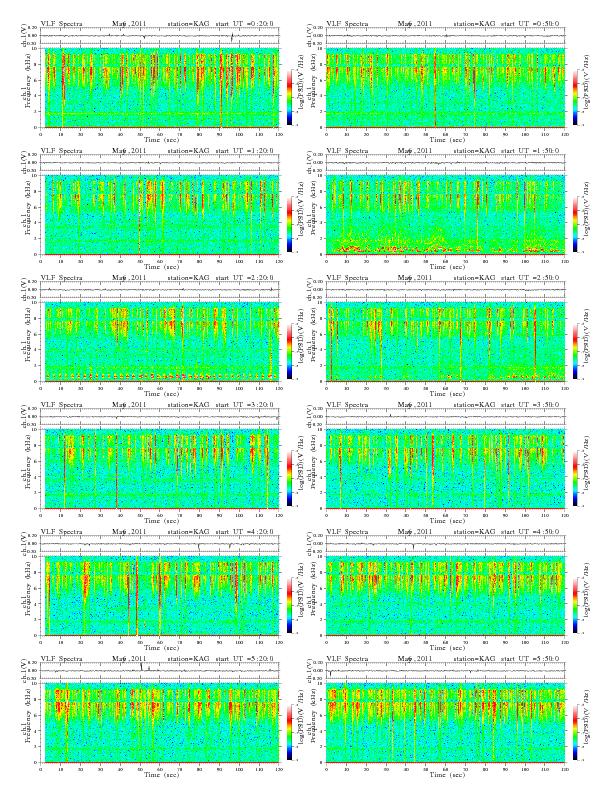Select the waveform trace above 1:50:0 spectrogram
The width and height of the screenshot is (612, 792).
(x=445, y=163)
